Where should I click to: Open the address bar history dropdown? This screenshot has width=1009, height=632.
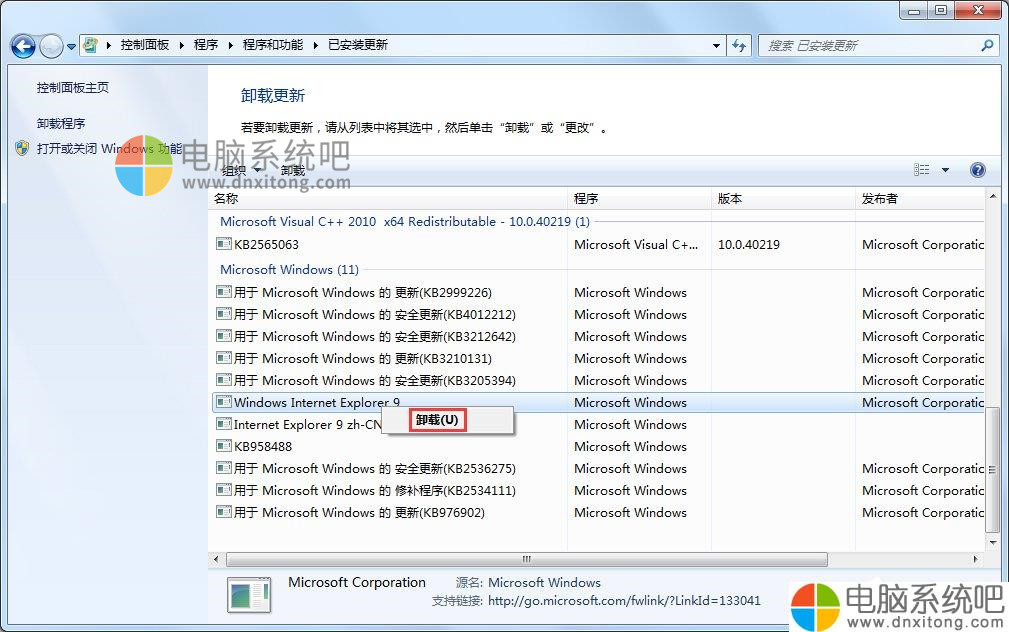coord(716,46)
